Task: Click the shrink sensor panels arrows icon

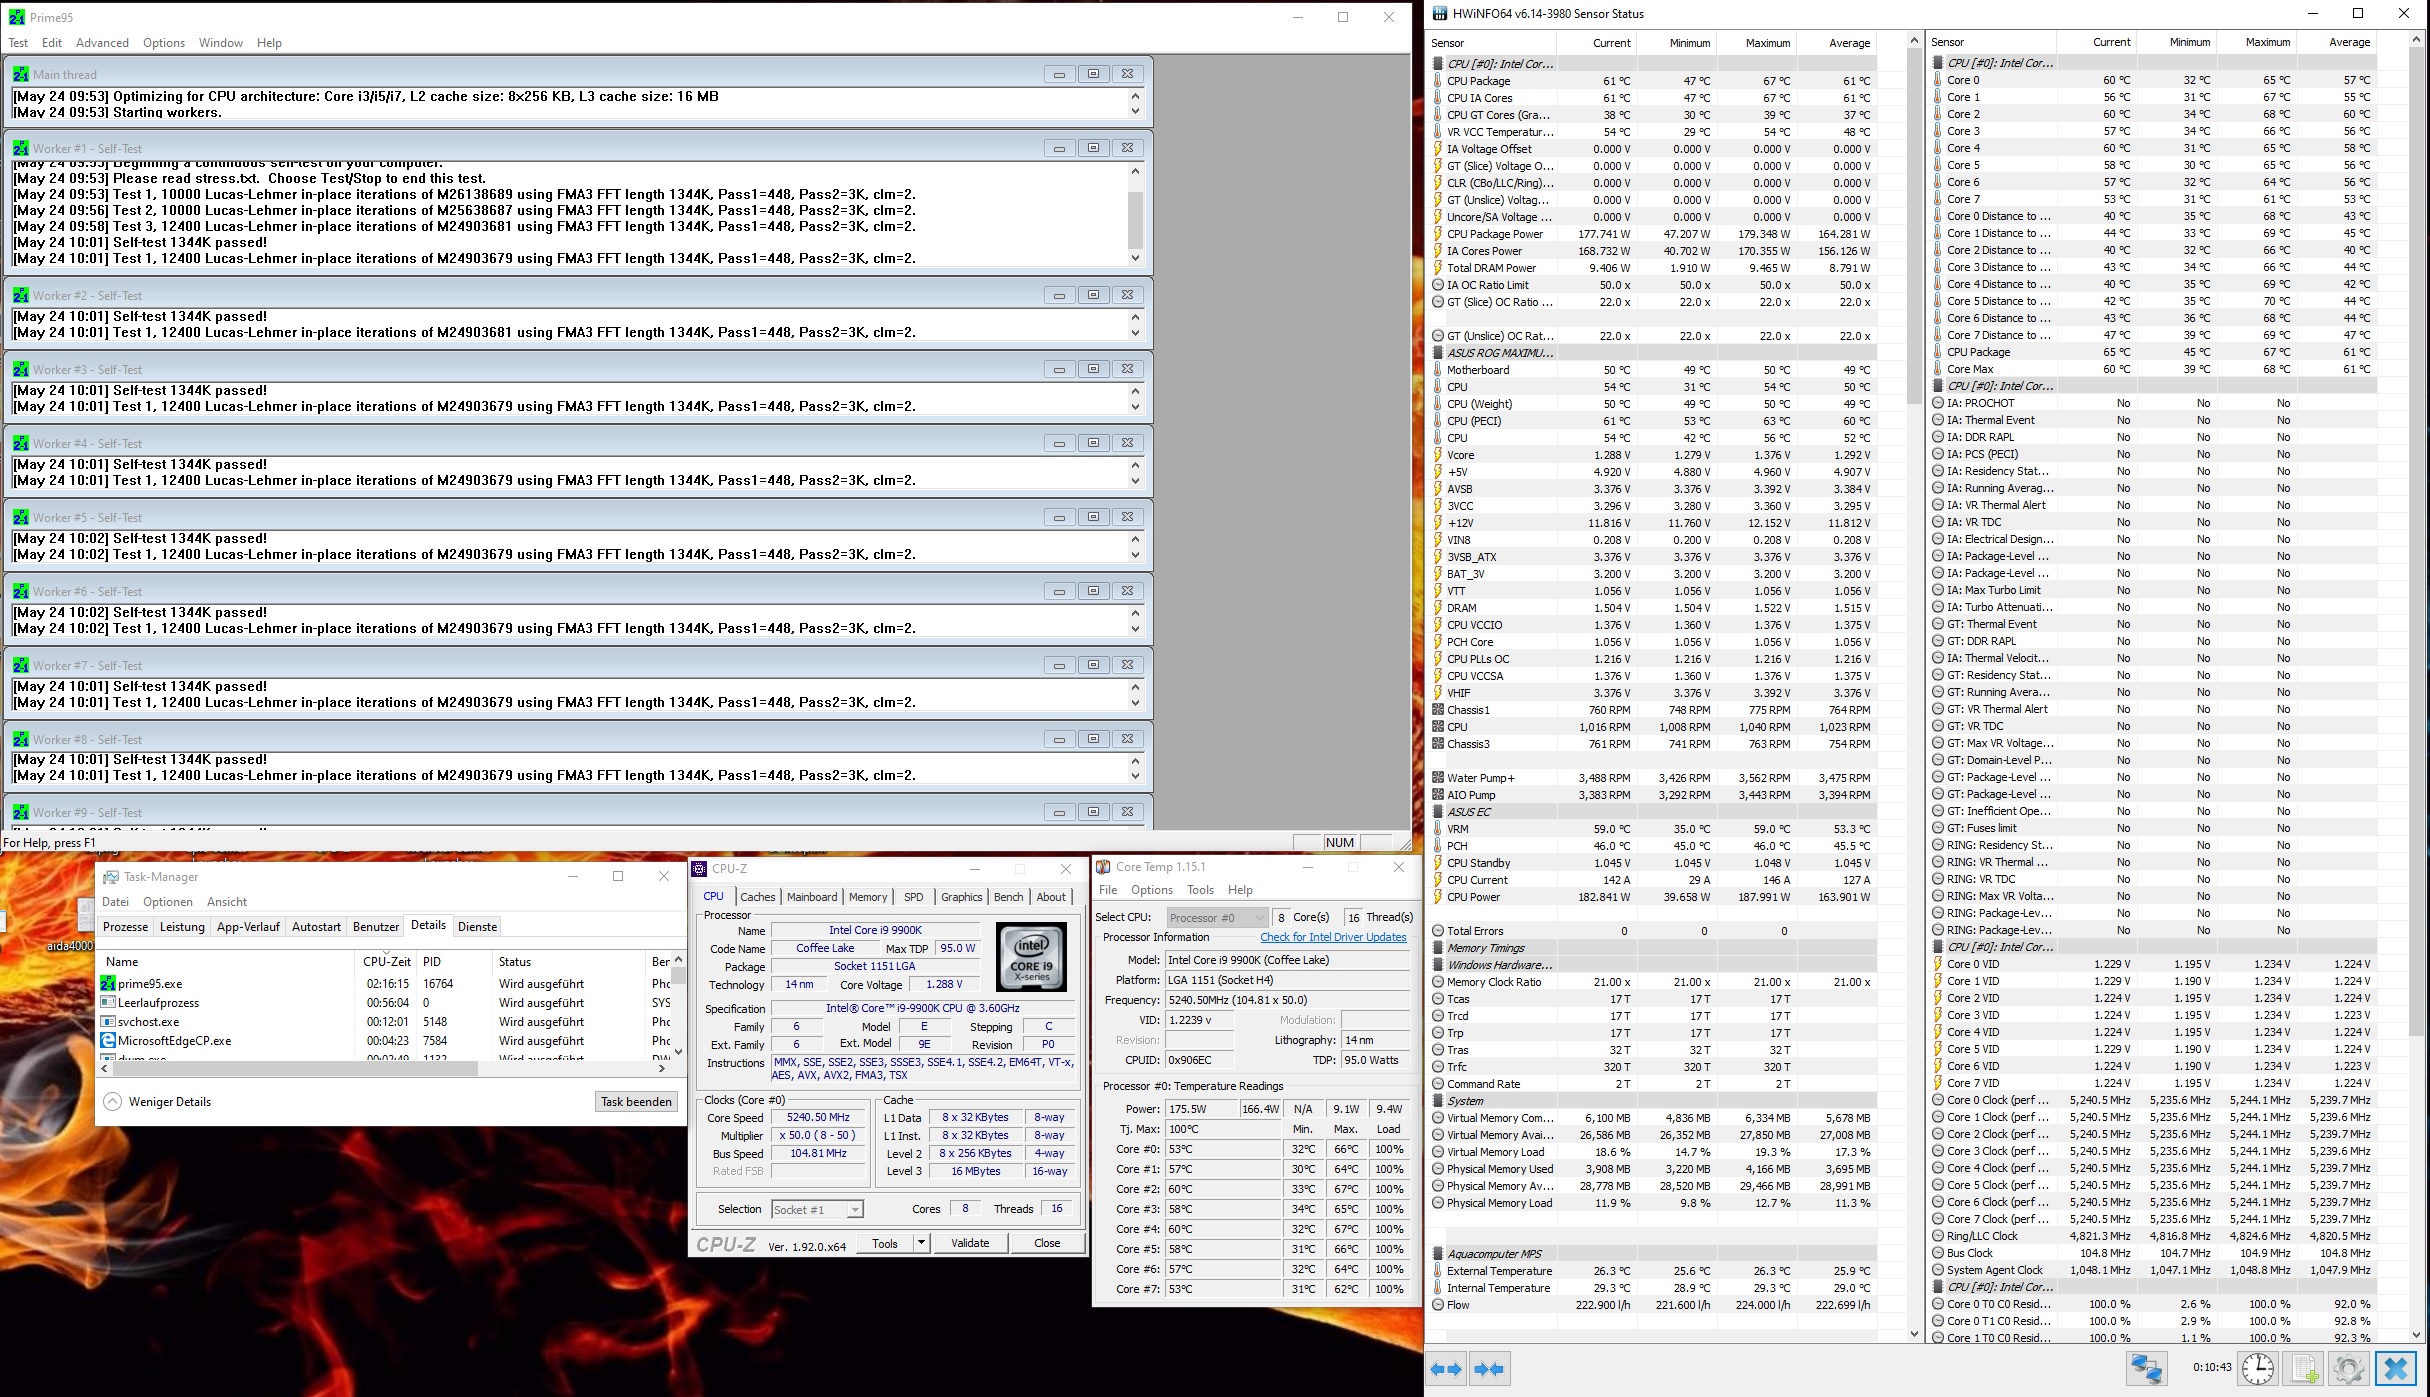Action: click(x=1489, y=1369)
